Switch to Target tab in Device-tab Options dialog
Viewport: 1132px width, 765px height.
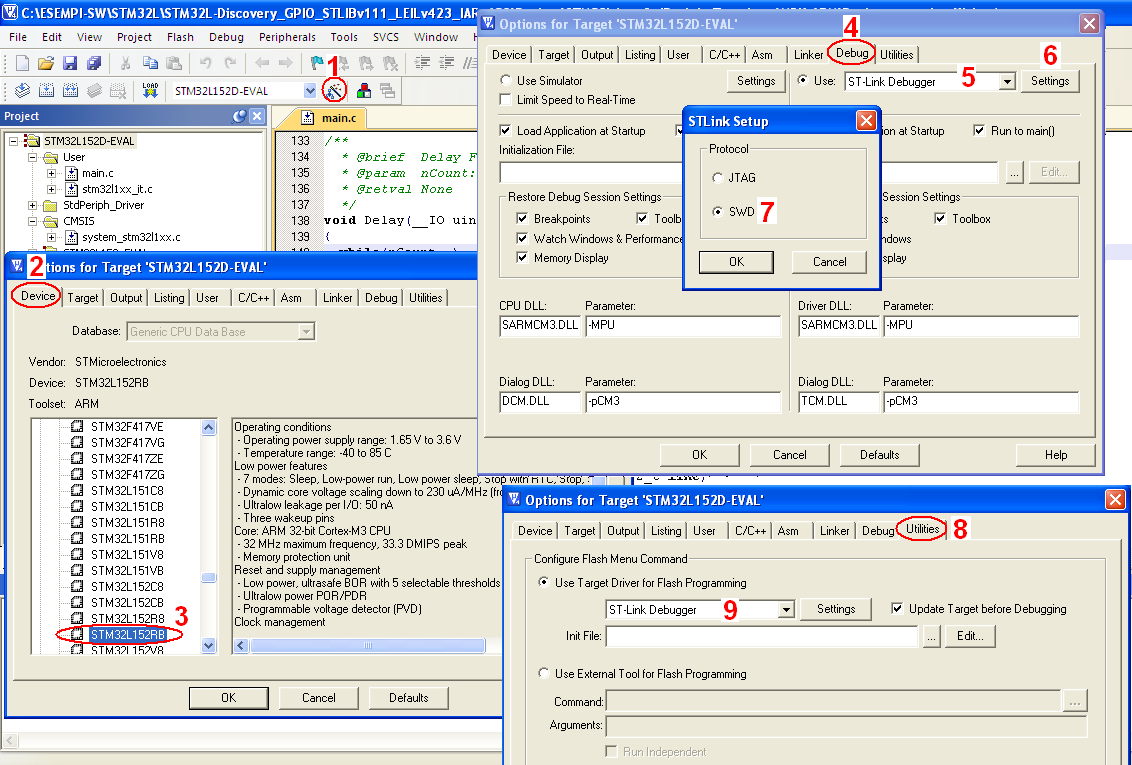pyautogui.click(x=83, y=297)
